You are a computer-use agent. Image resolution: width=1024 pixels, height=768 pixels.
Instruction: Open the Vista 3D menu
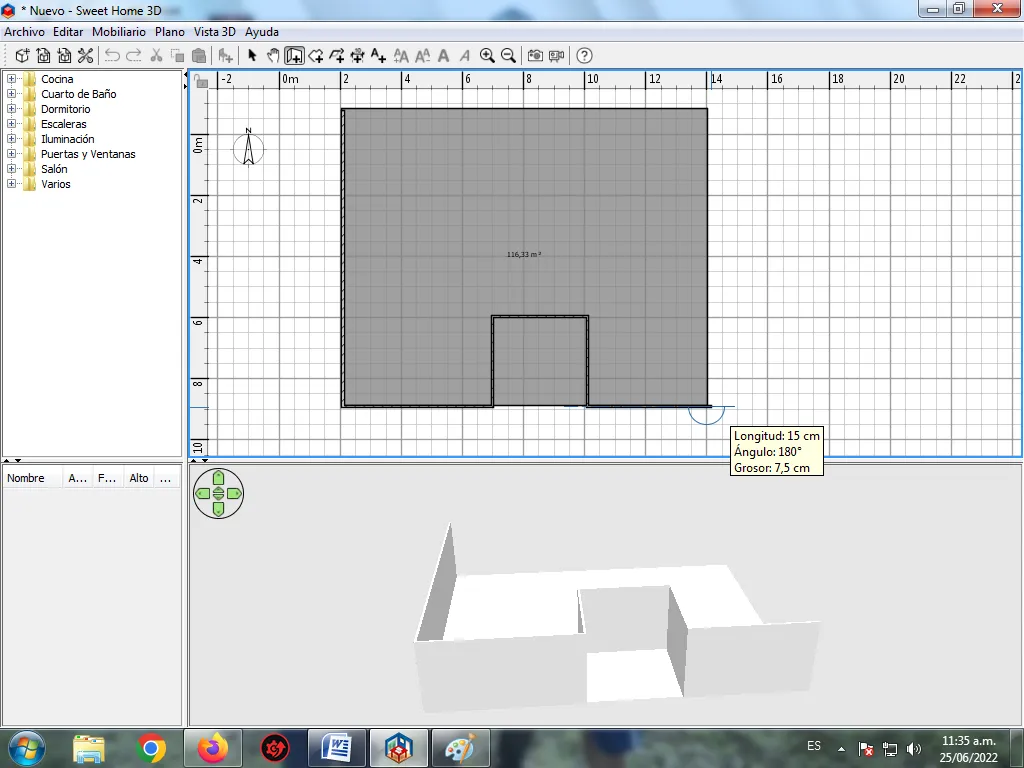215,32
